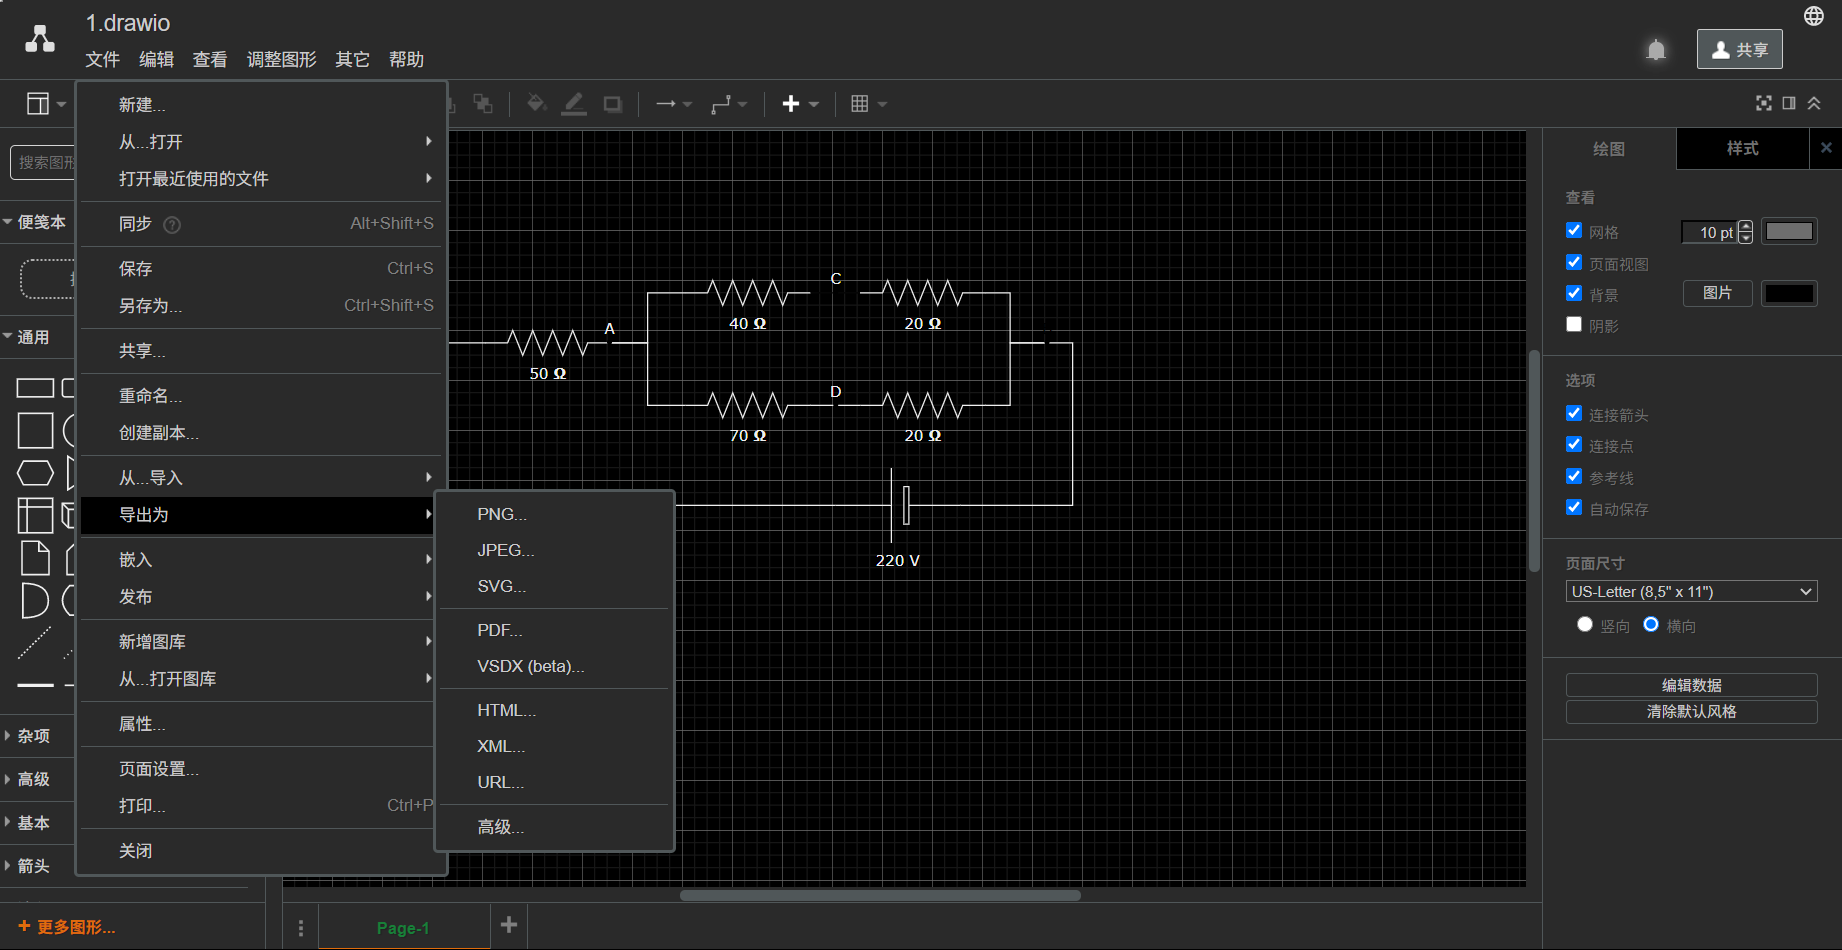Toggle the format panel icon
This screenshot has width=1842, height=950.
click(x=1789, y=103)
